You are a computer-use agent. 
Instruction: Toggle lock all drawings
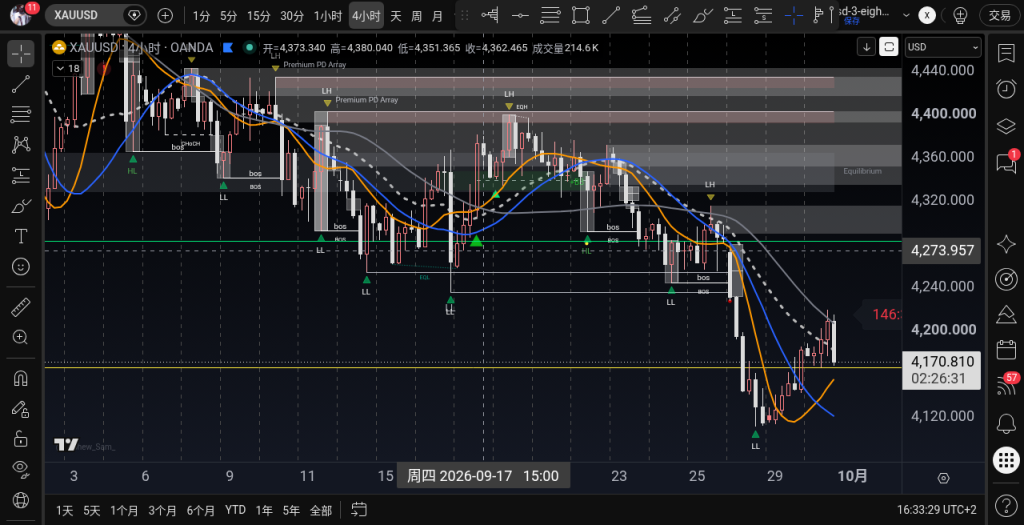(x=21, y=438)
